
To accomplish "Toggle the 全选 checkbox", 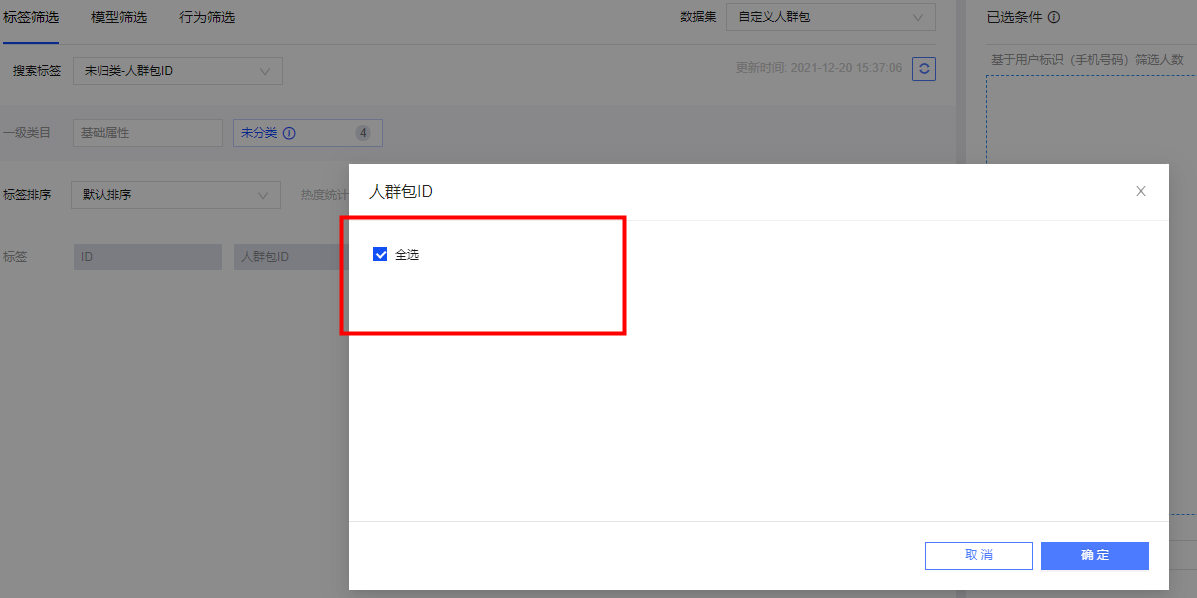I will coord(380,255).
